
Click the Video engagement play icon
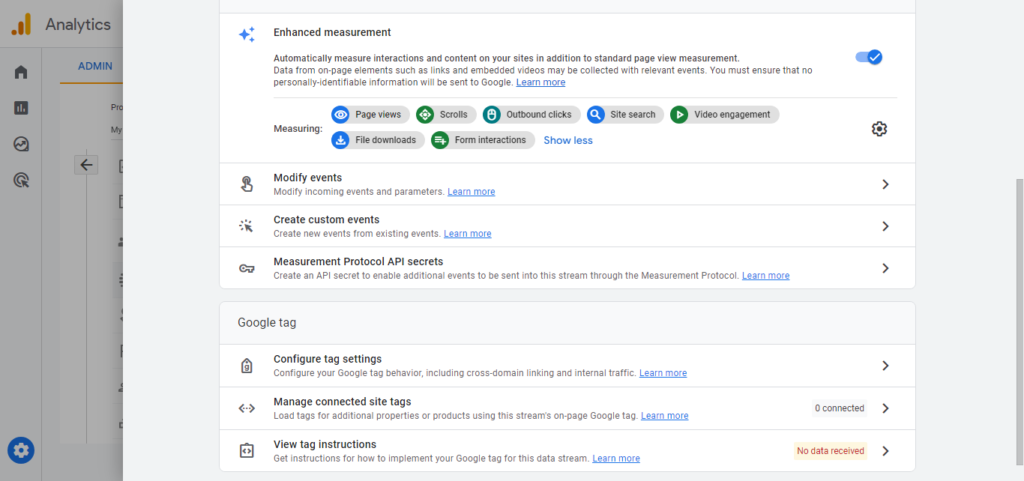click(679, 115)
